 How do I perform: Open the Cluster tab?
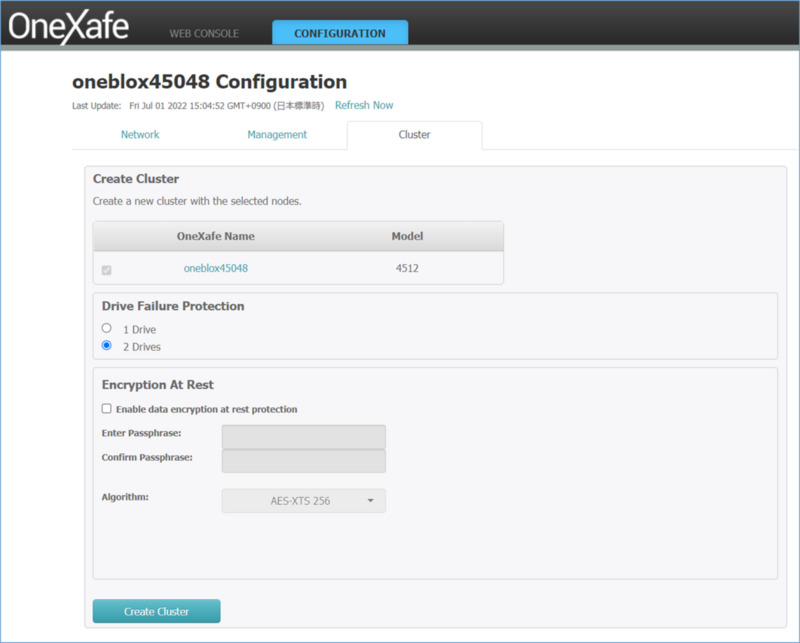coord(414,134)
